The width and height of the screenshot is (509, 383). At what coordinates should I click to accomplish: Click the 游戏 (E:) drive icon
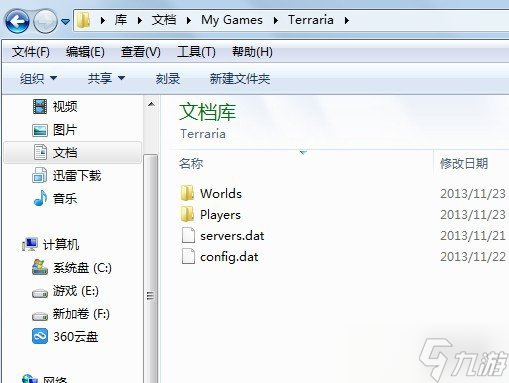(x=40, y=293)
